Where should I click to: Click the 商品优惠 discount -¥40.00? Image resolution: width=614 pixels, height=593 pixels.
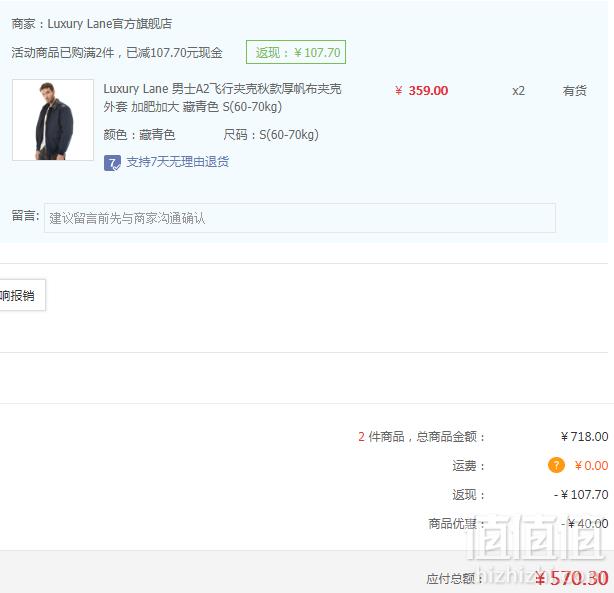point(585,523)
